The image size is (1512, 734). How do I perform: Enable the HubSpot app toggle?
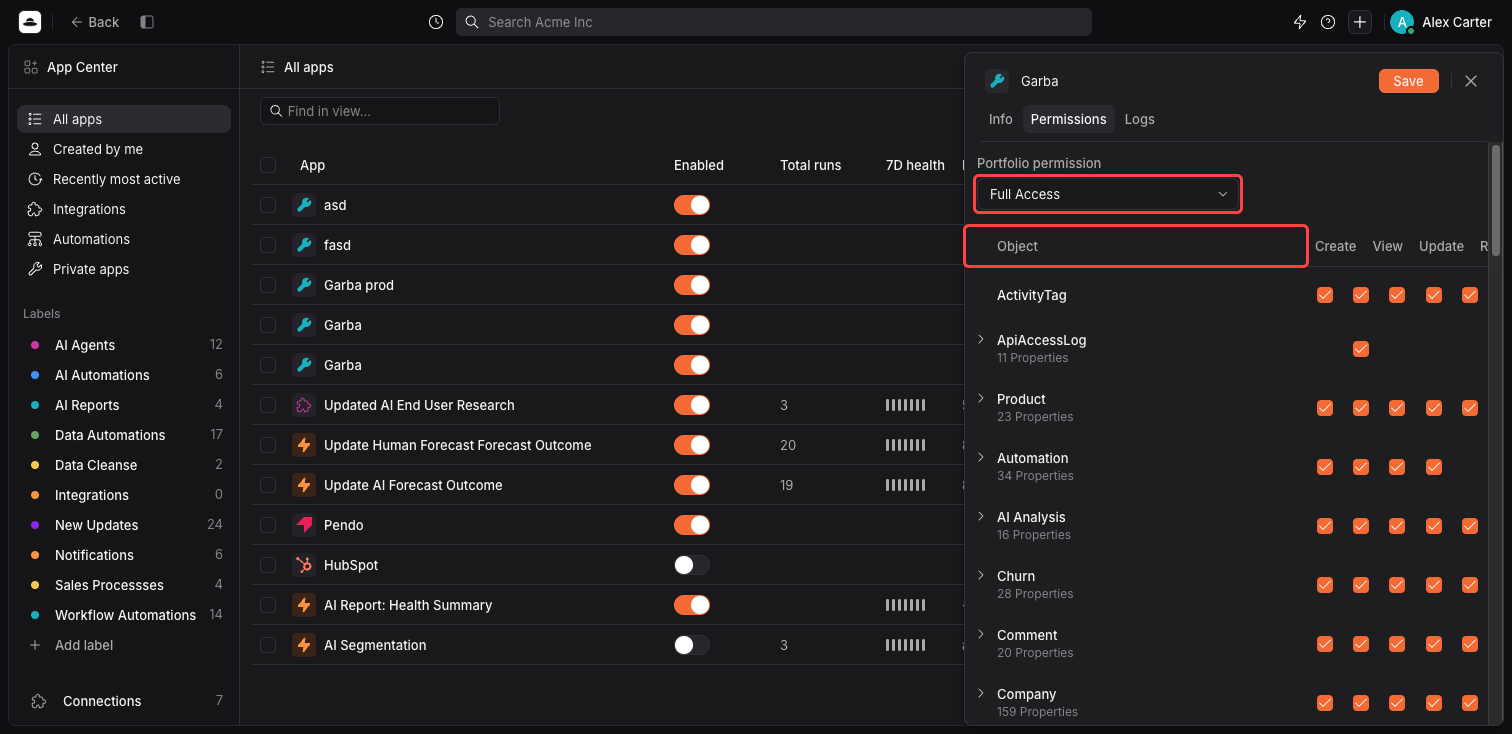[x=692, y=565]
